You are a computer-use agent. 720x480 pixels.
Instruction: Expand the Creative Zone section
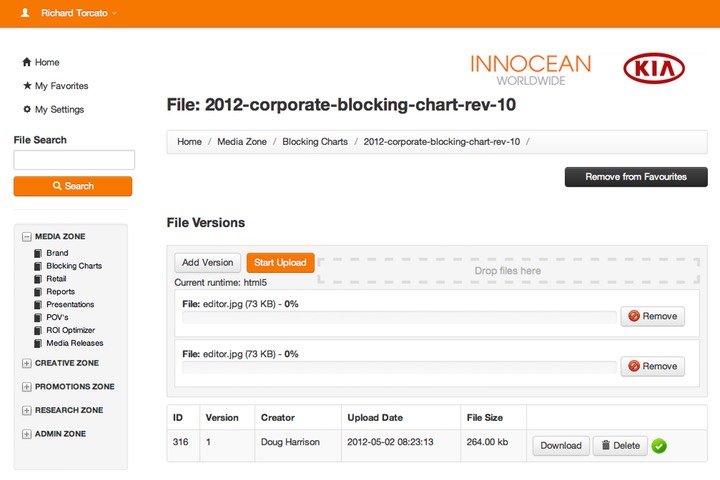pyautogui.click(x=27, y=363)
